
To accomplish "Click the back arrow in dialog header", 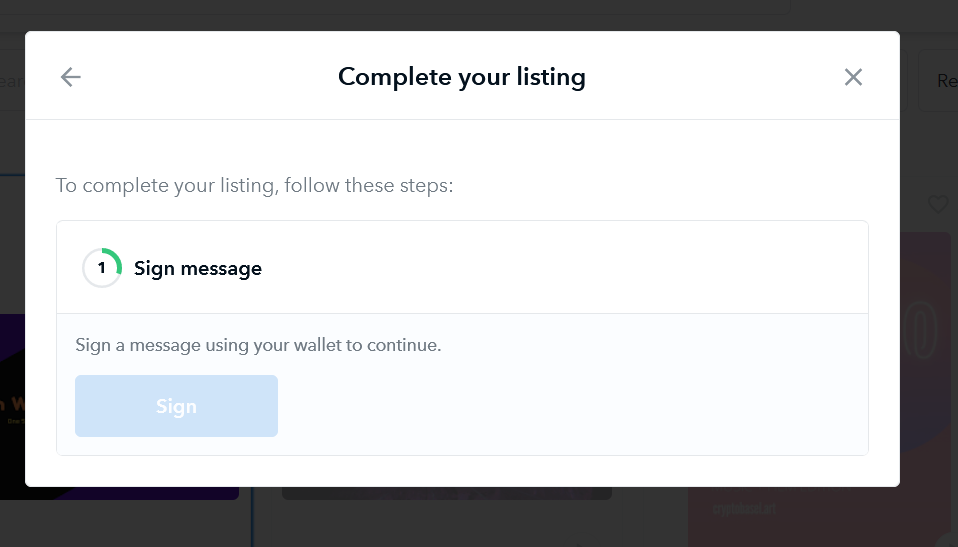I will point(70,77).
